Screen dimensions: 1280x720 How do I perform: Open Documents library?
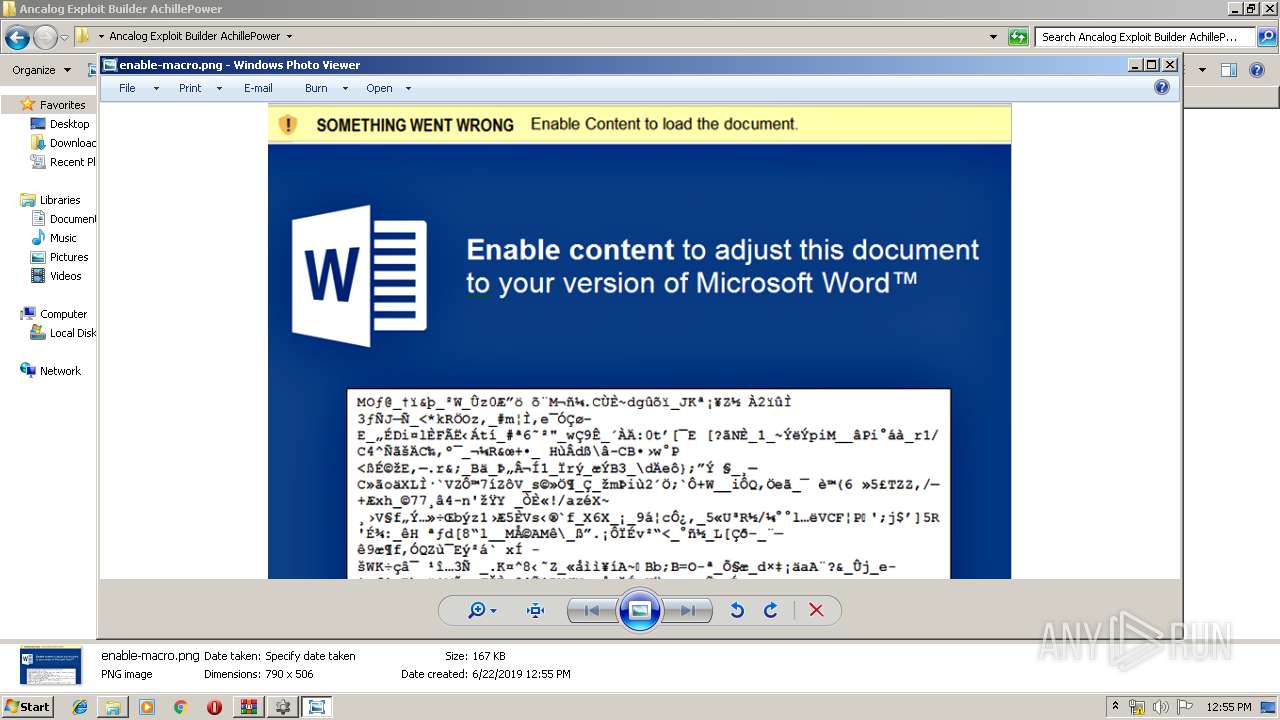(x=64, y=219)
